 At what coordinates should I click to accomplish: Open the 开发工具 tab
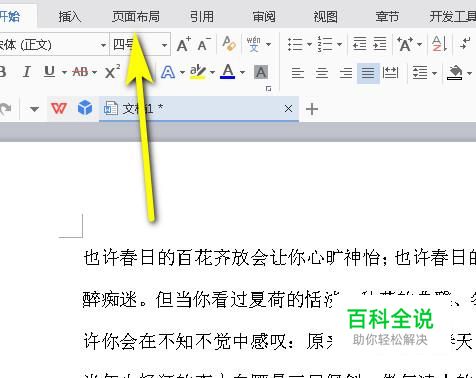click(x=453, y=16)
